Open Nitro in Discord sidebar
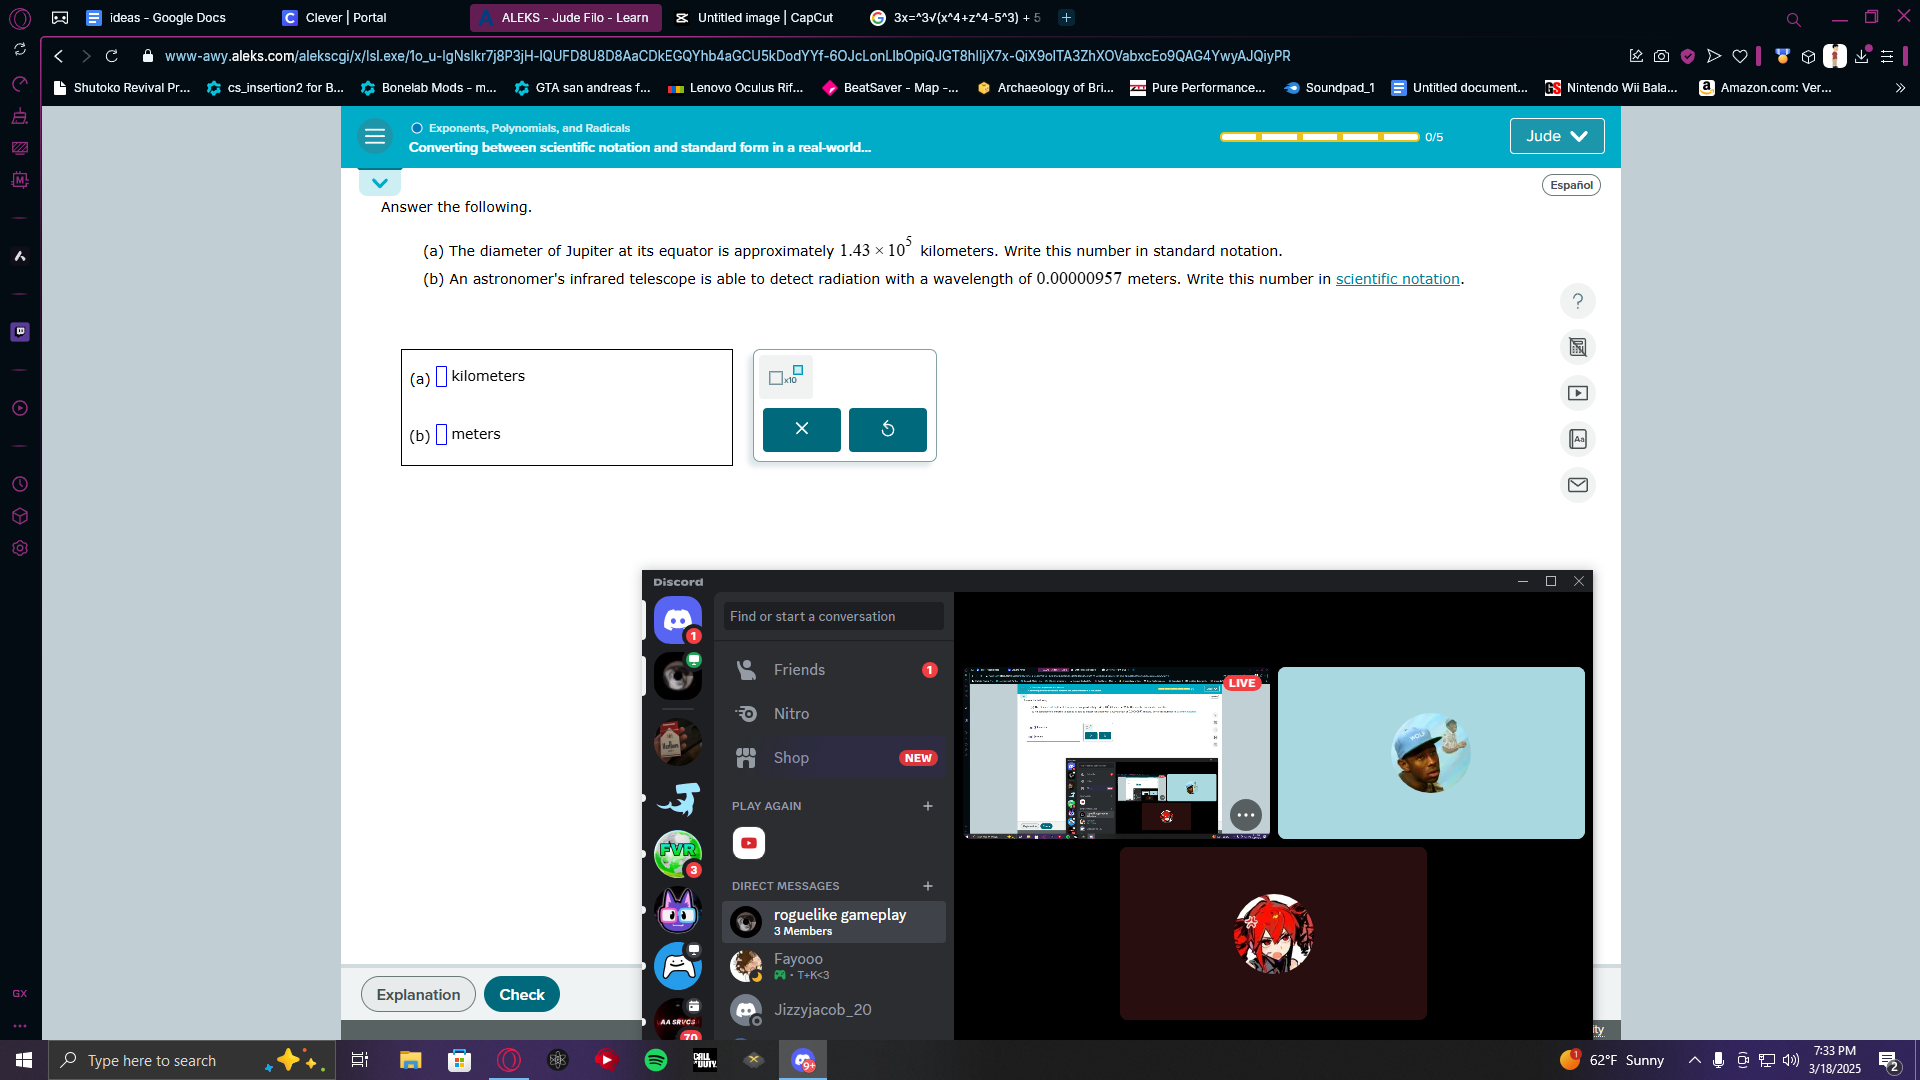The image size is (1920, 1080). point(834,714)
